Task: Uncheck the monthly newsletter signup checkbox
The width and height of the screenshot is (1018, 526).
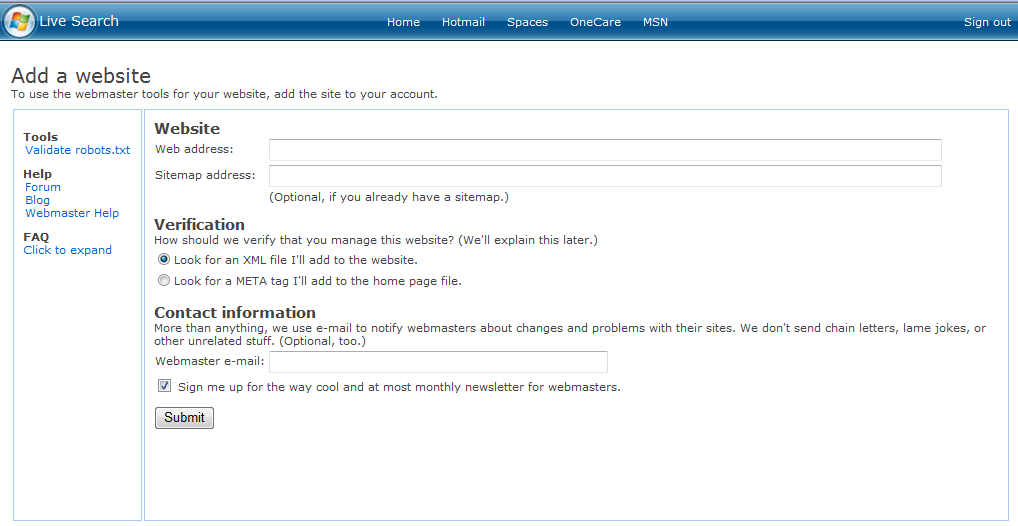Action: [164, 386]
